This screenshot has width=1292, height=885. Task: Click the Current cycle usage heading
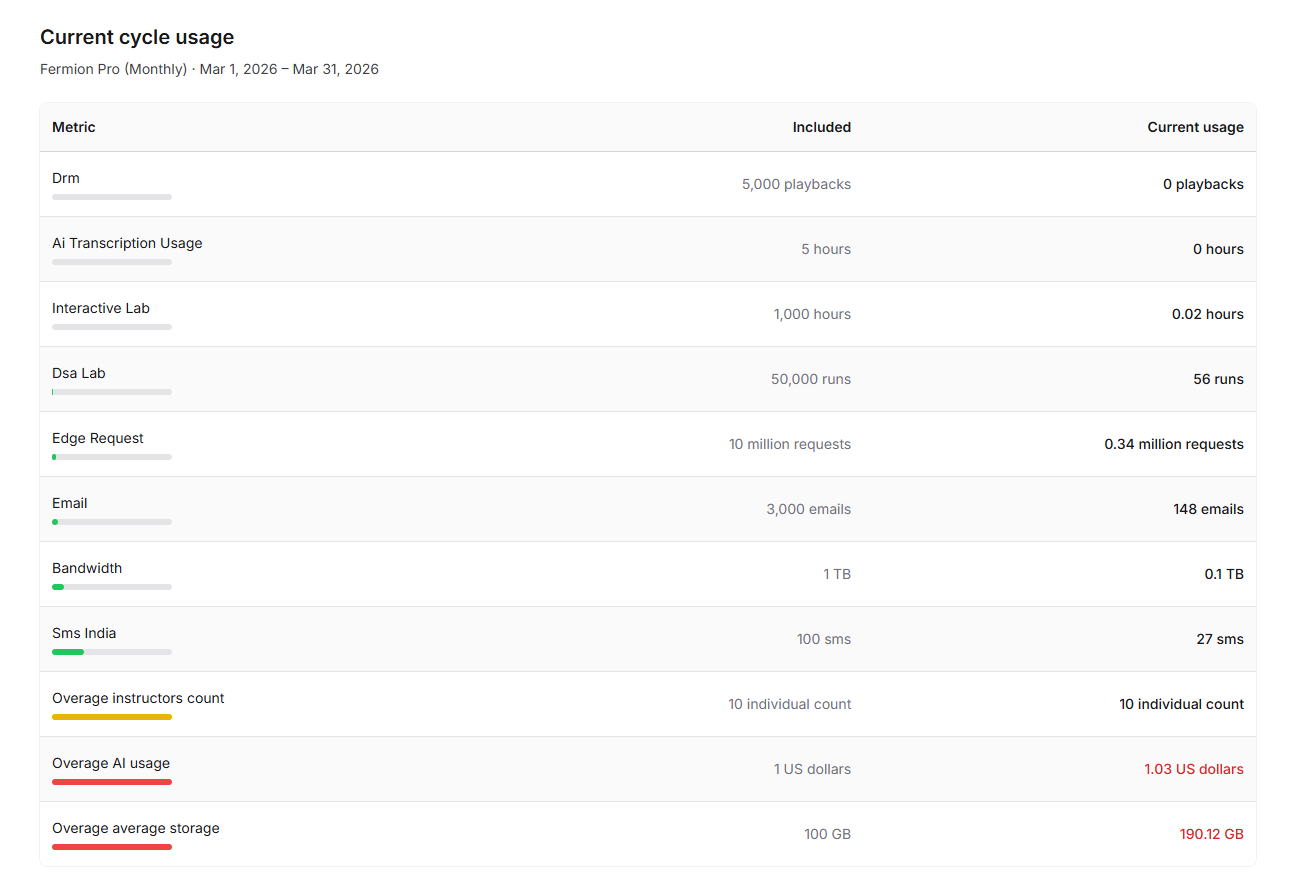(x=137, y=37)
